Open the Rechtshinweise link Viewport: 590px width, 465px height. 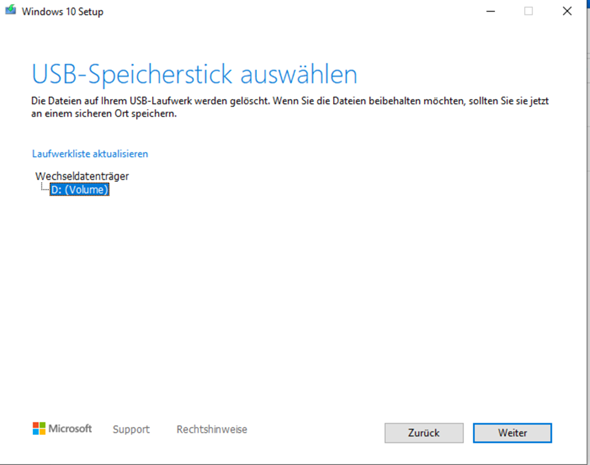212,429
